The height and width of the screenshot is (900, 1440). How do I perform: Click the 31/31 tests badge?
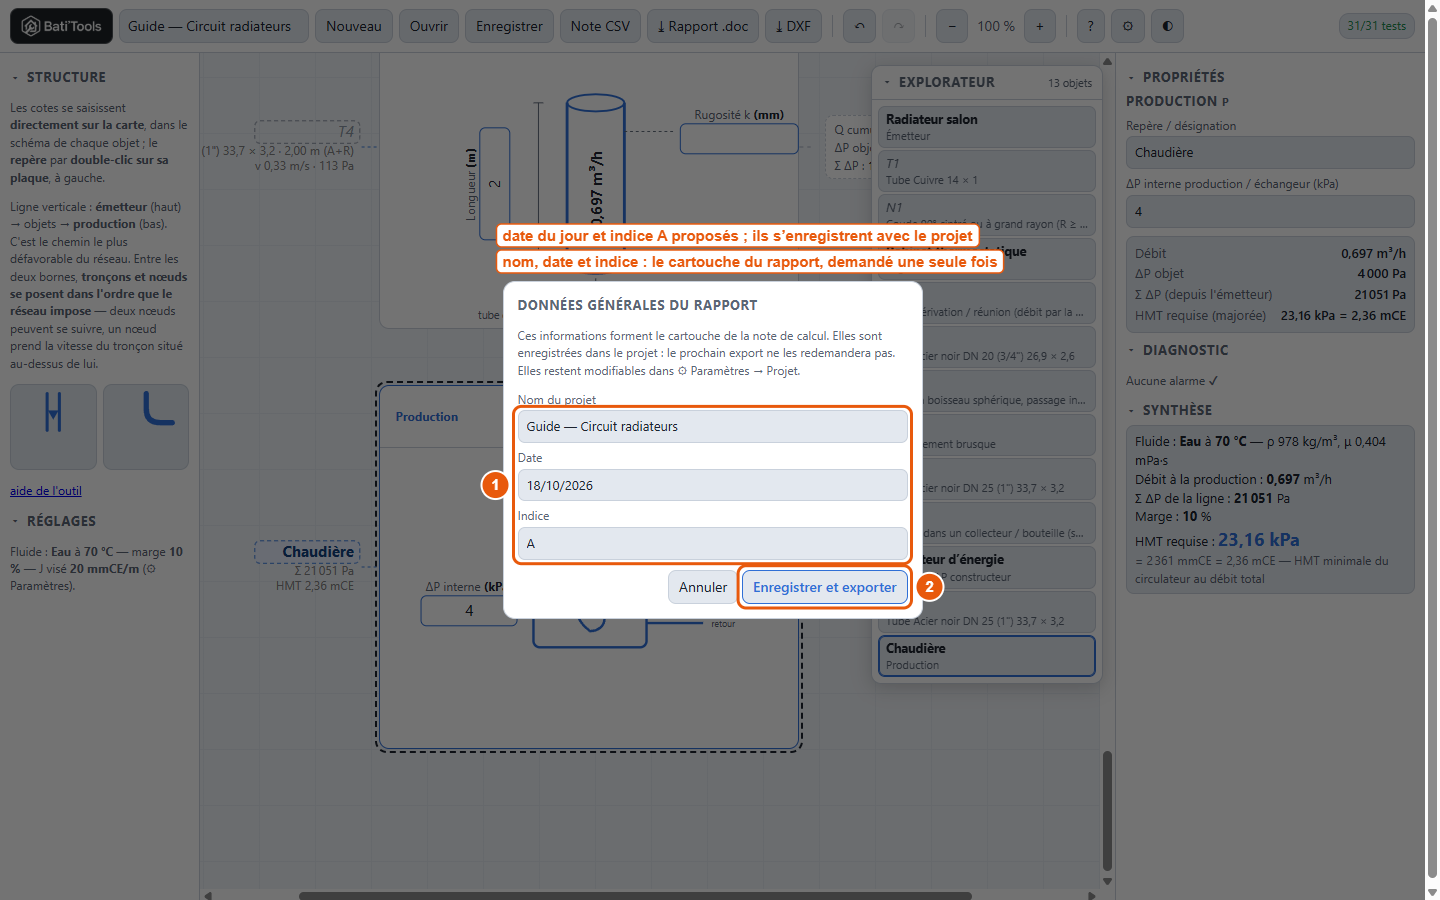point(1376,26)
